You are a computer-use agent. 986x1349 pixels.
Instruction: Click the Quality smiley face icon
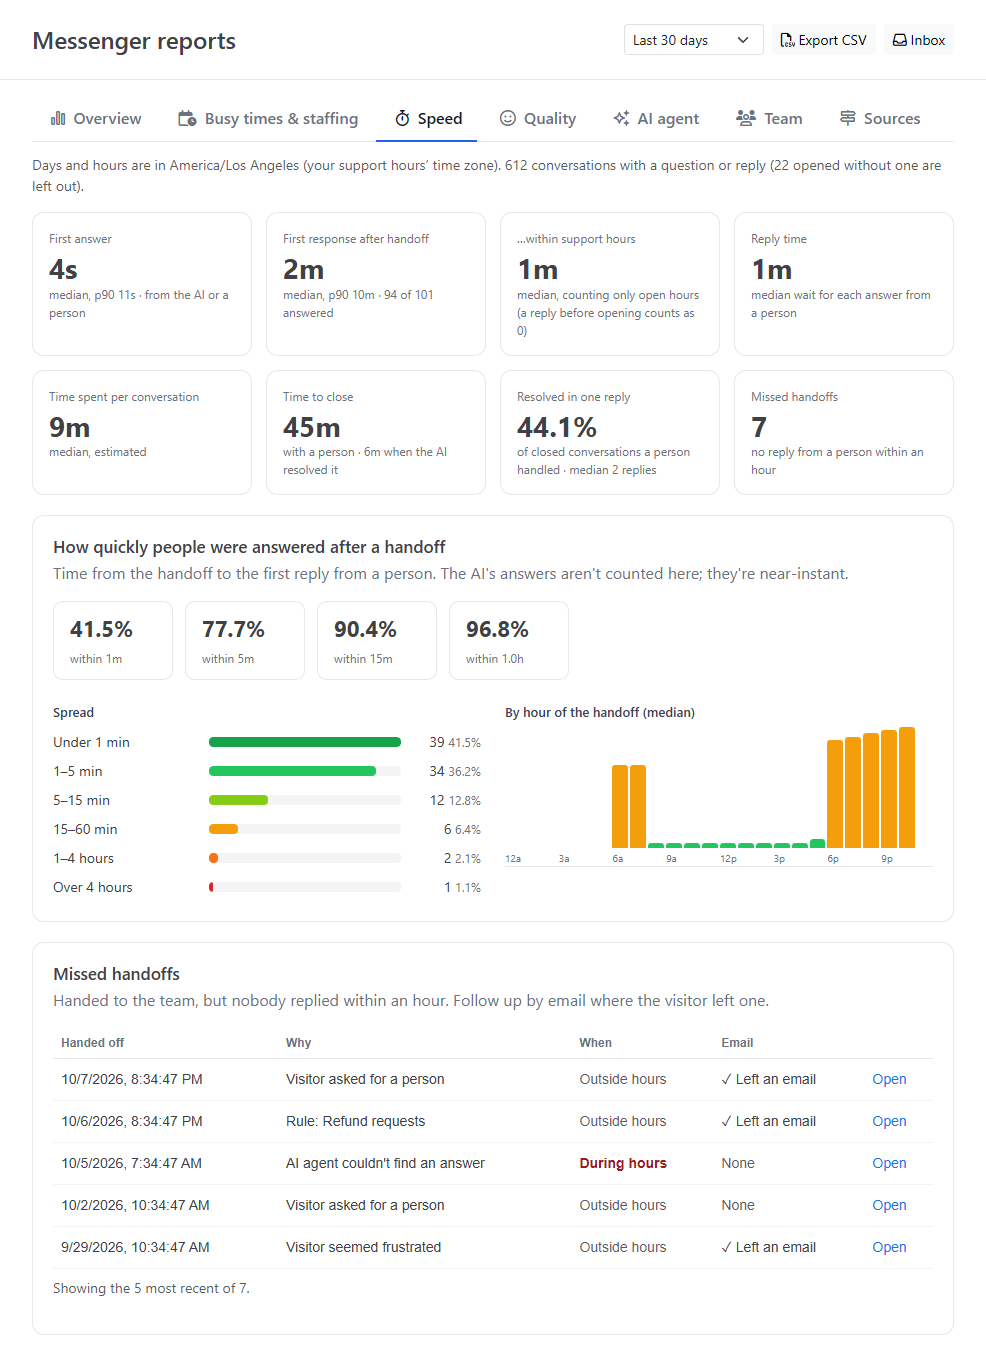point(508,118)
